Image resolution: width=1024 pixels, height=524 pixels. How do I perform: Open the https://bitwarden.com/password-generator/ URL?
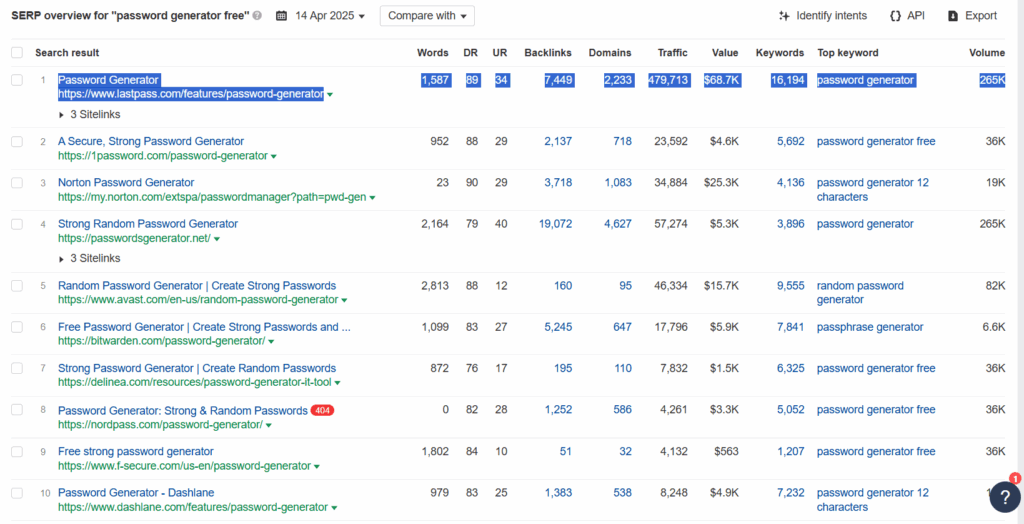click(x=161, y=341)
